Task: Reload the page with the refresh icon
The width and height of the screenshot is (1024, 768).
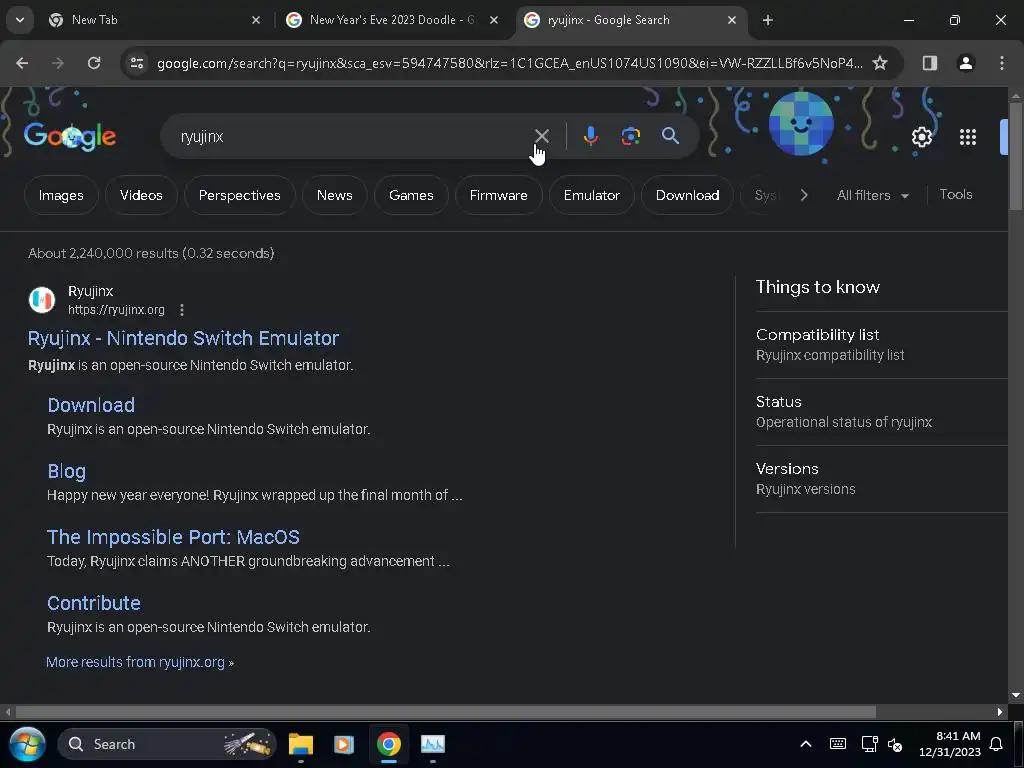Action: tap(94, 63)
